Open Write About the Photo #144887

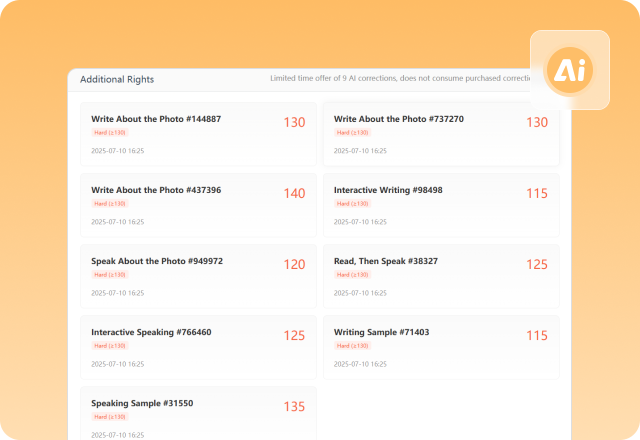156,119
